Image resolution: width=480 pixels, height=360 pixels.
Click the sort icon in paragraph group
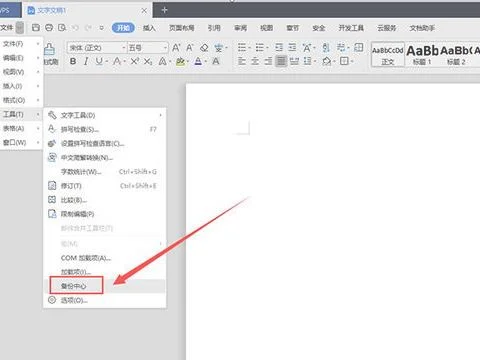326,48
